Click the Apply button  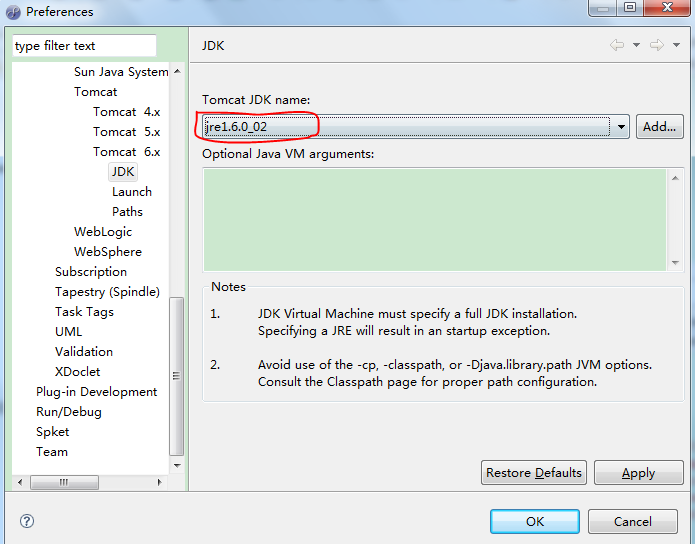[x=638, y=473]
